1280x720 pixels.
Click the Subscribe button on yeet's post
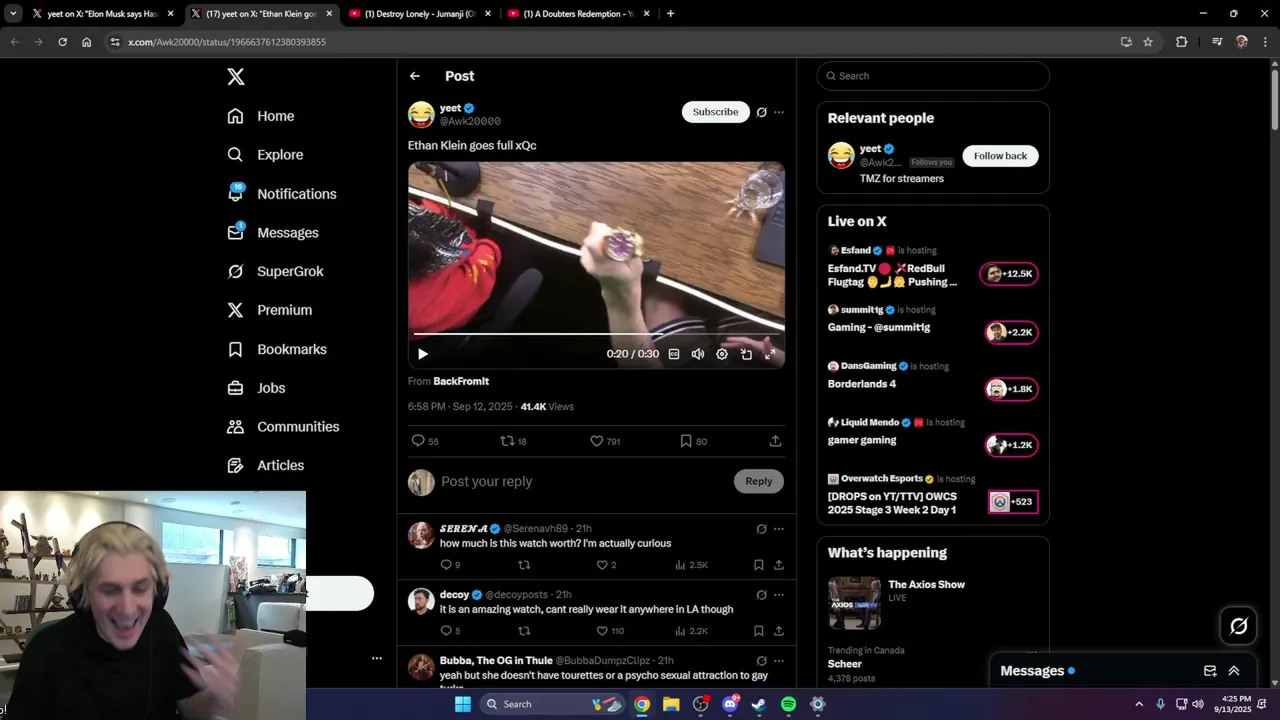coord(715,112)
